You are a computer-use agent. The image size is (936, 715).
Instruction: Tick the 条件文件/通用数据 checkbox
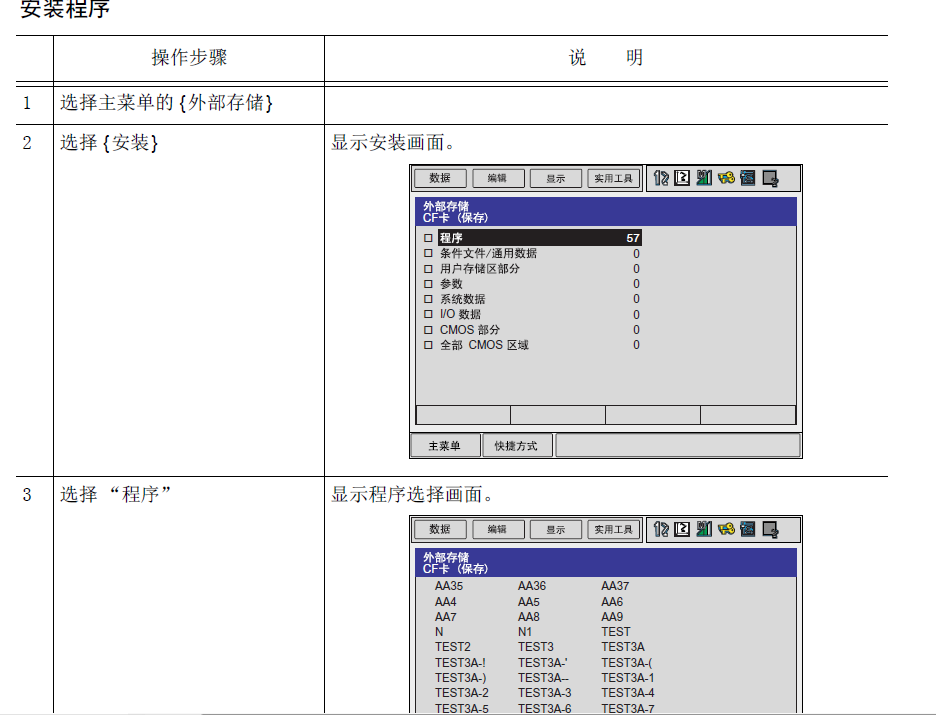coord(428,254)
